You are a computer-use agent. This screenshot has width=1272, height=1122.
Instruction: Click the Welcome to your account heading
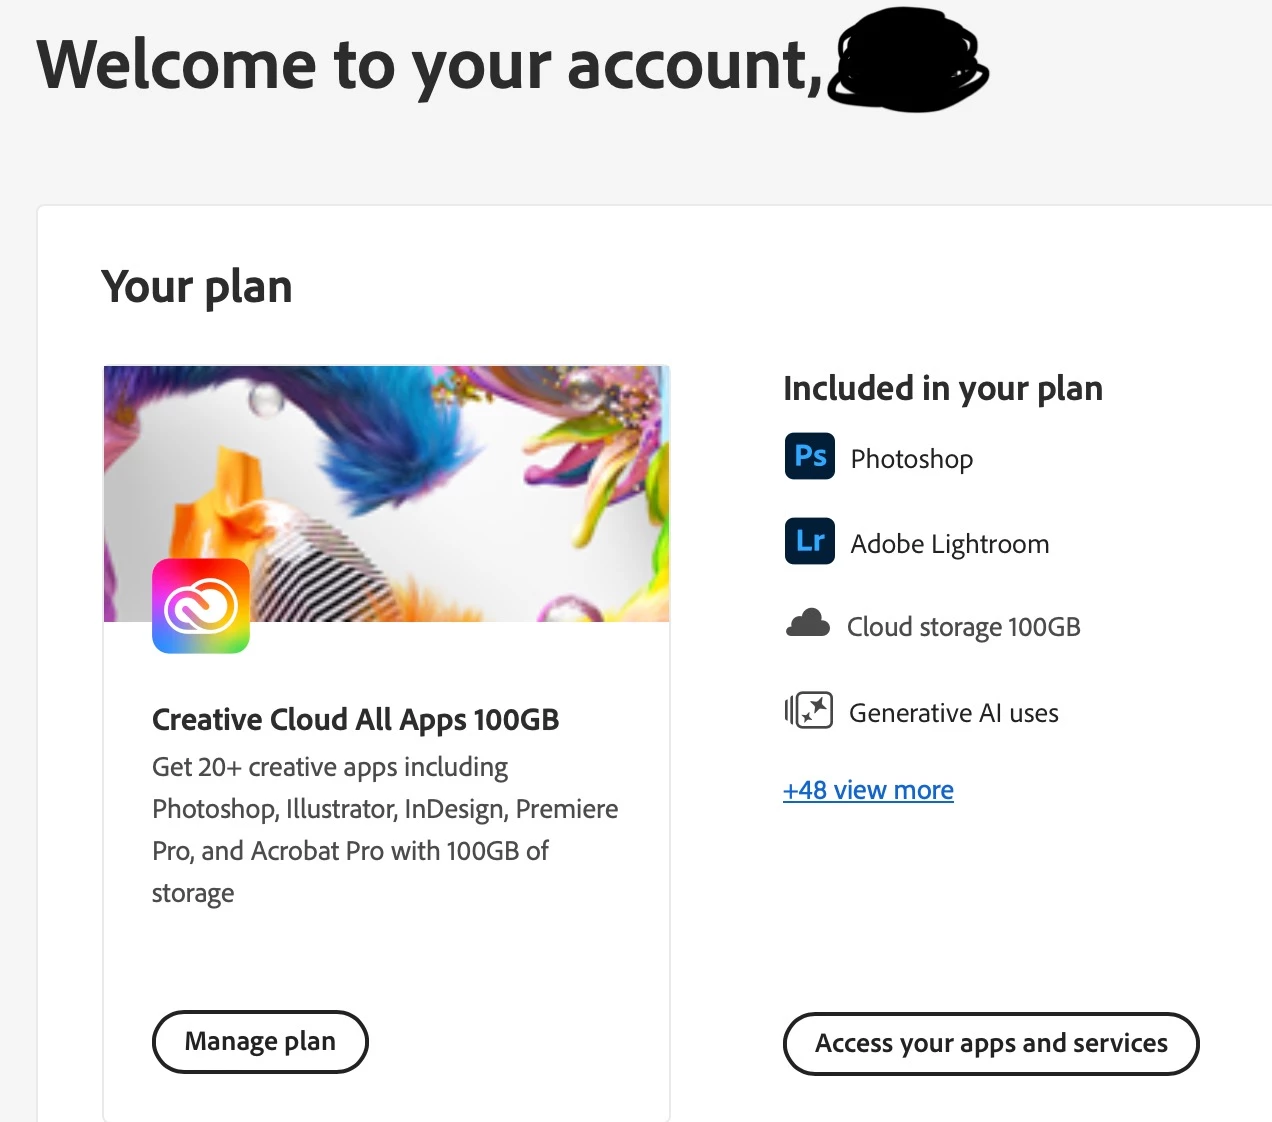pos(430,65)
